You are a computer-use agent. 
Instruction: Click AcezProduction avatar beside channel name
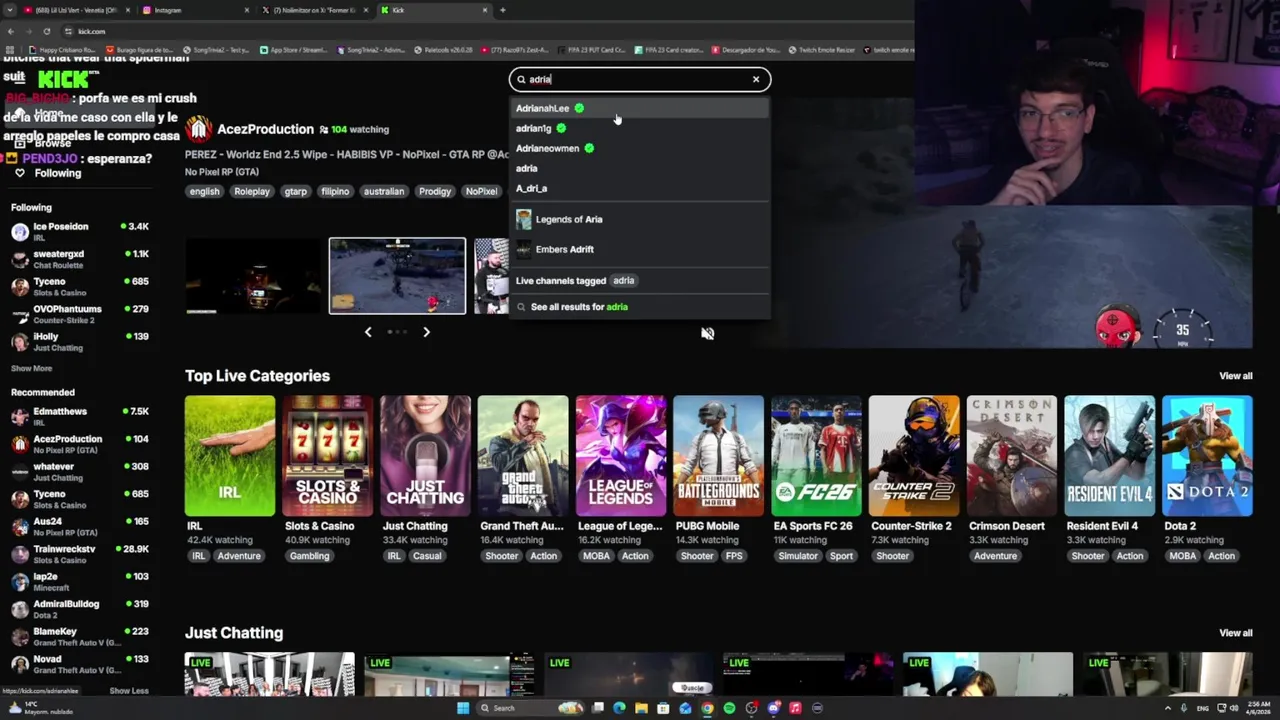[x=198, y=129]
